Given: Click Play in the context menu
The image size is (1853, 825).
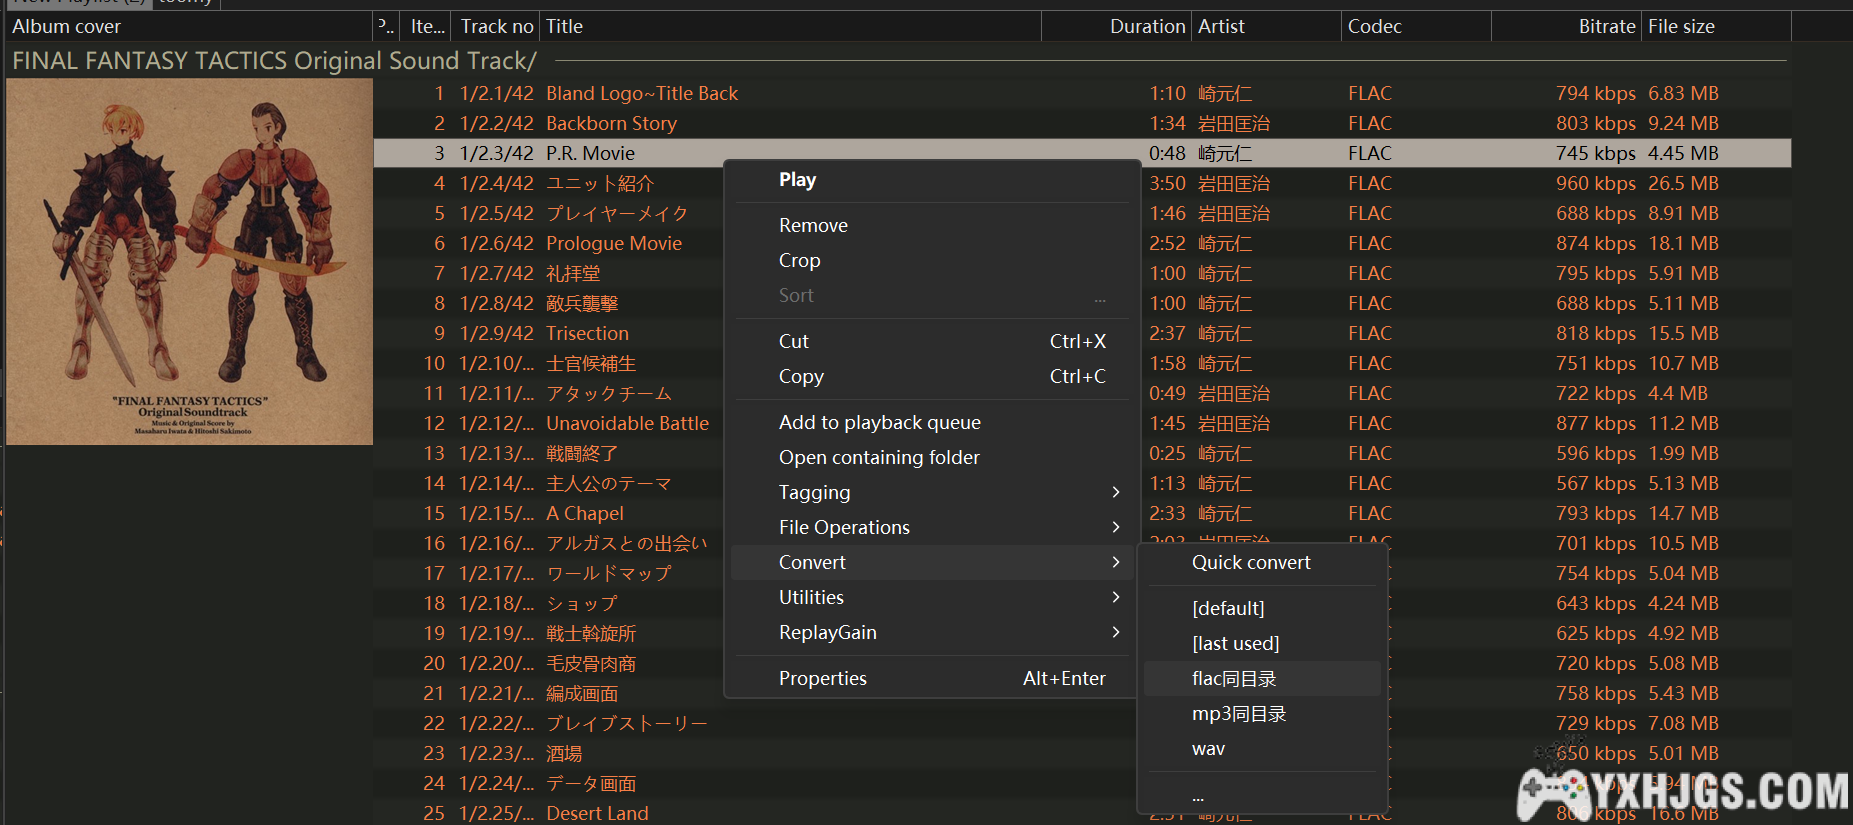Looking at the screenshot, I should pos(797,180).
